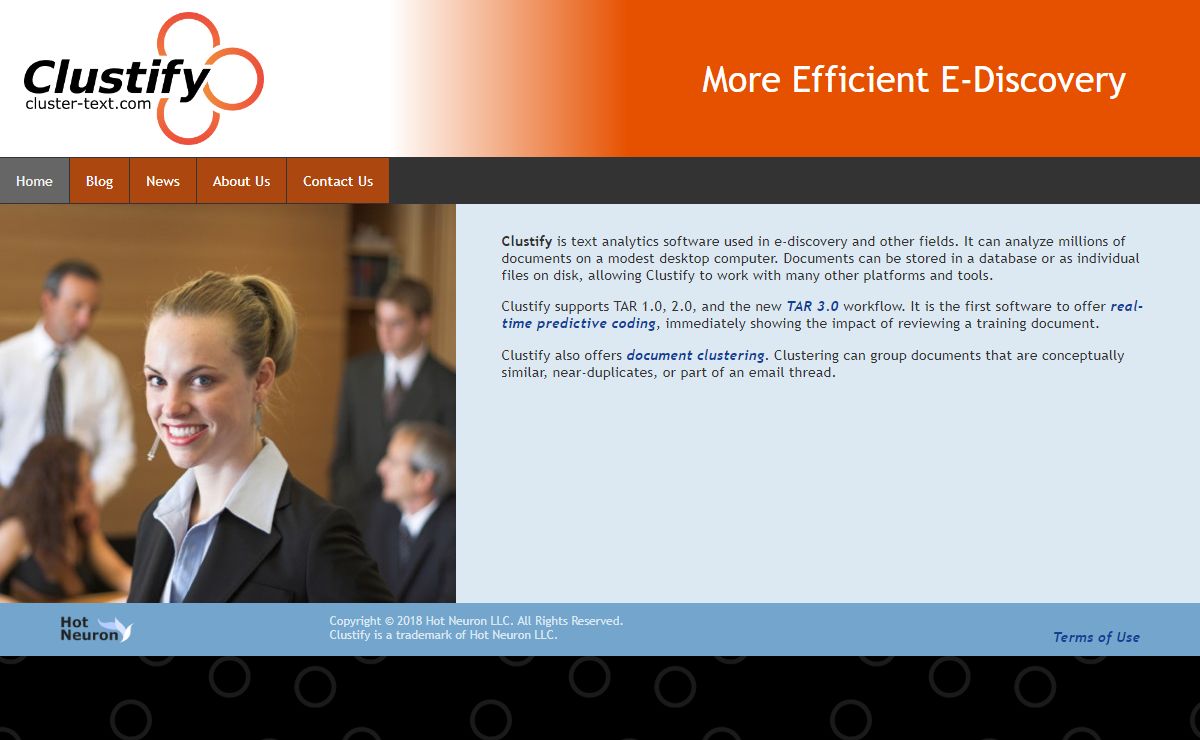This screenshot has width=1200, height=740.
Task: Go to the Blog page
Action: [x=99, y=181]
